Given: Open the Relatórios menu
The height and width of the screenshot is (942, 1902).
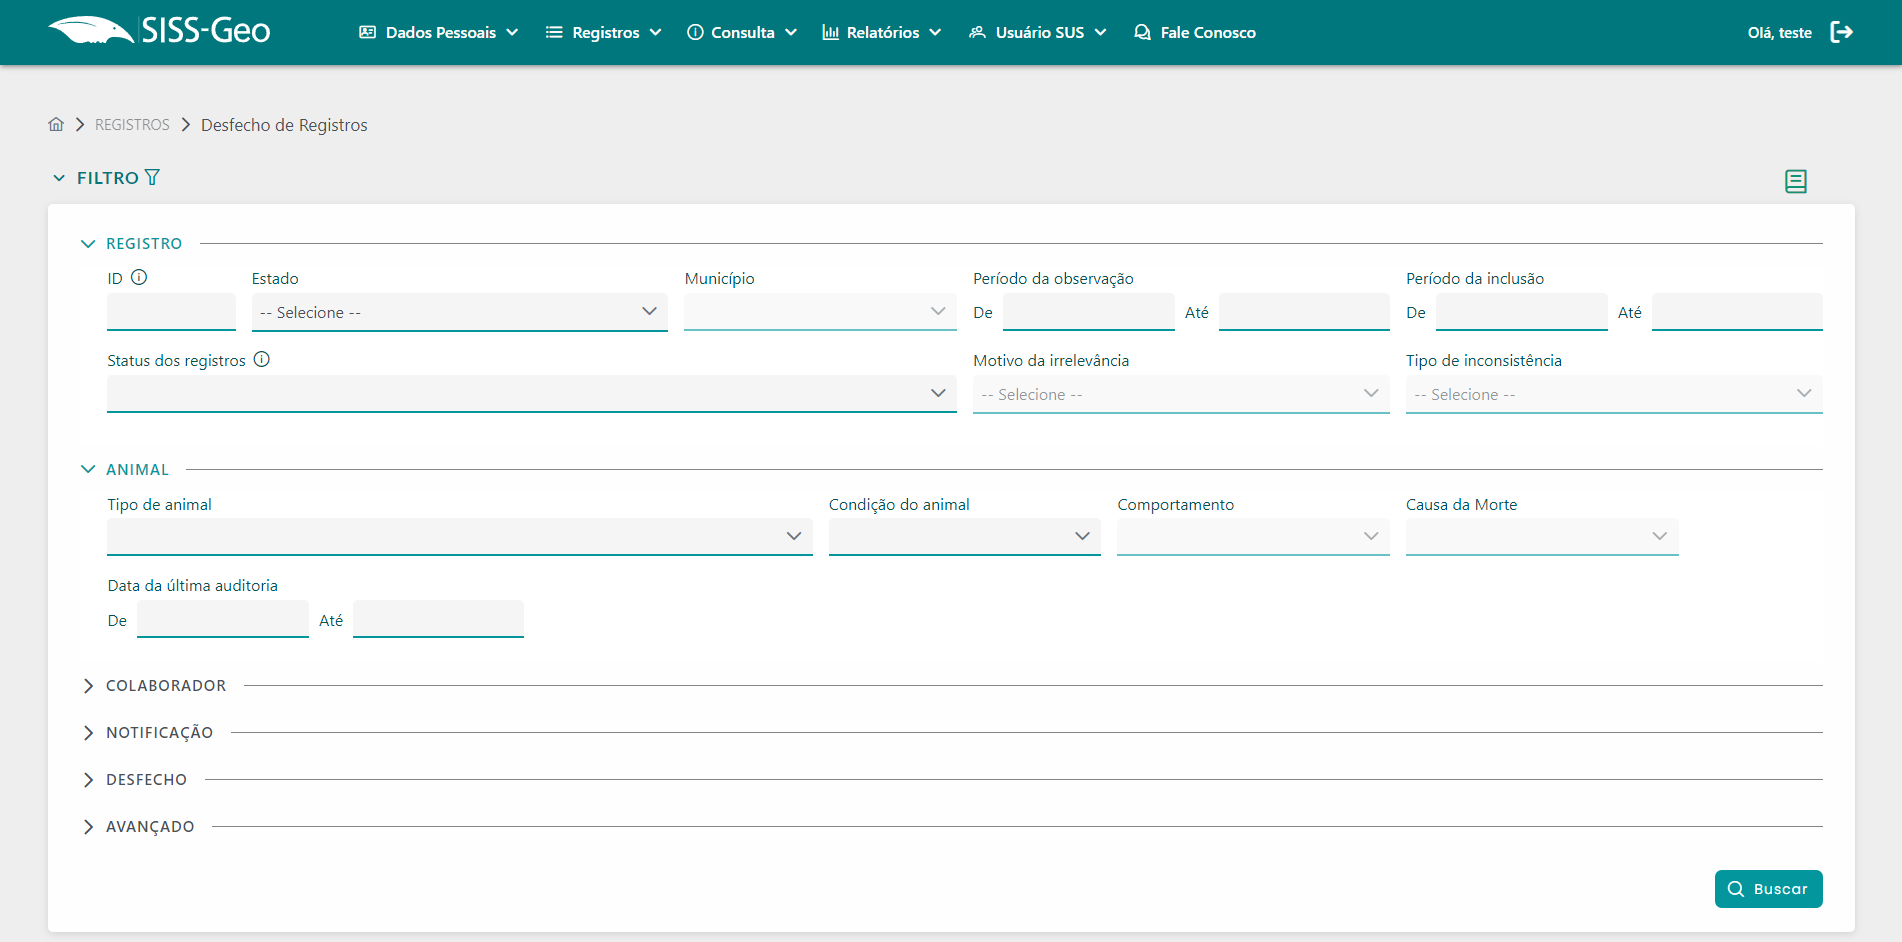Looking at the screenshot, I should 882,32.
